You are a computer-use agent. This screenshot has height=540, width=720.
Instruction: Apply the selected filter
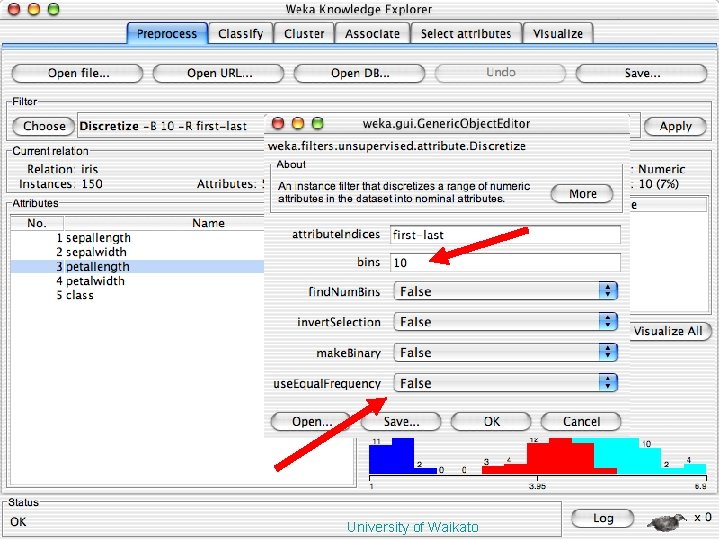pos(675,126)
